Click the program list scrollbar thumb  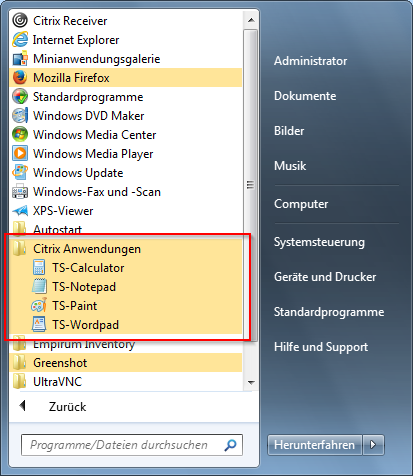click(250, 185)
